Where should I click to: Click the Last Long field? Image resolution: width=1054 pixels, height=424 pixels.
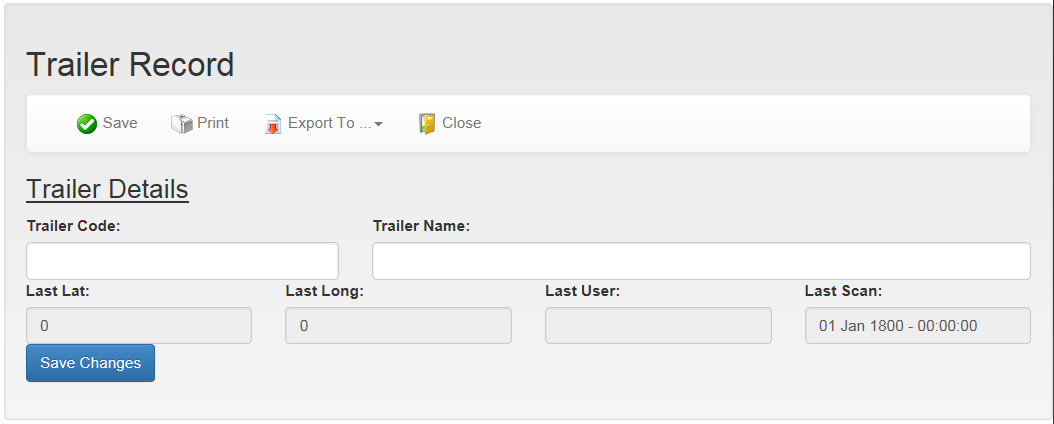point(399,326)
